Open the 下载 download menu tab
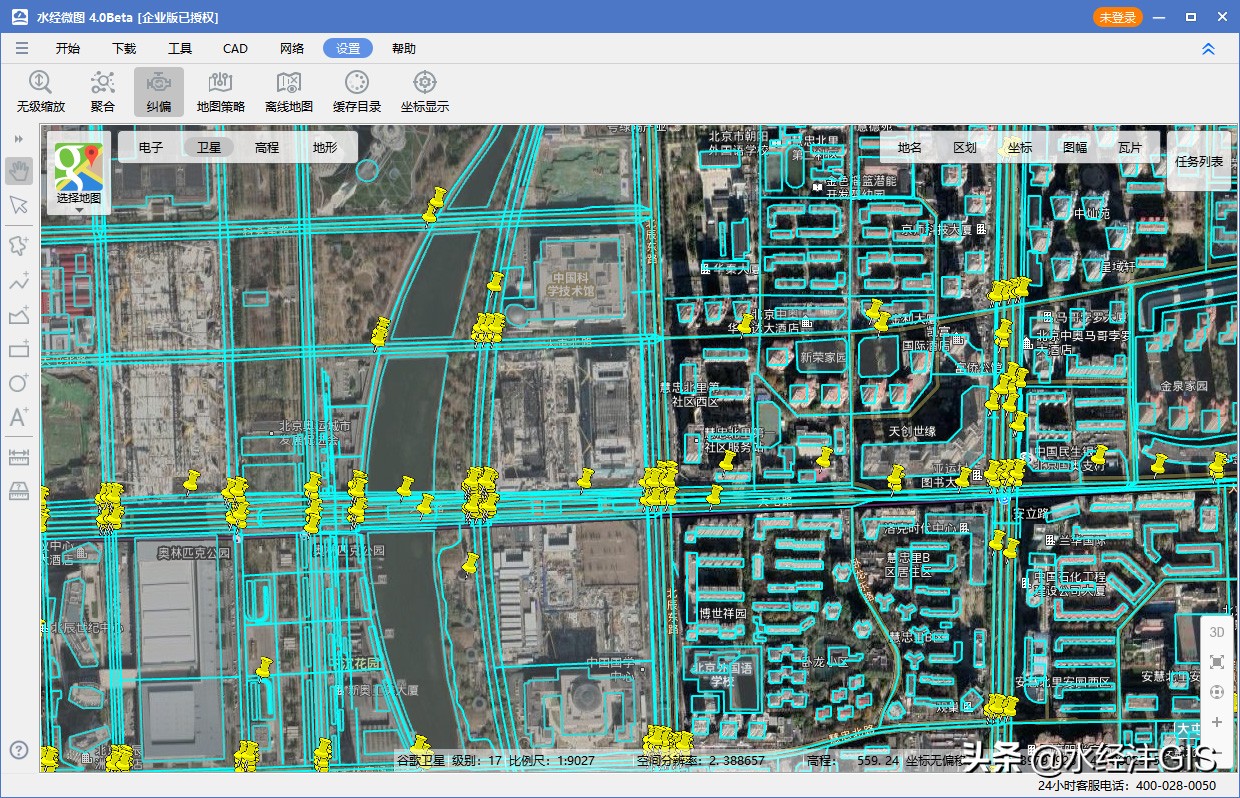The height and width of the screenshot is (798, 1240). click(124, 49)
